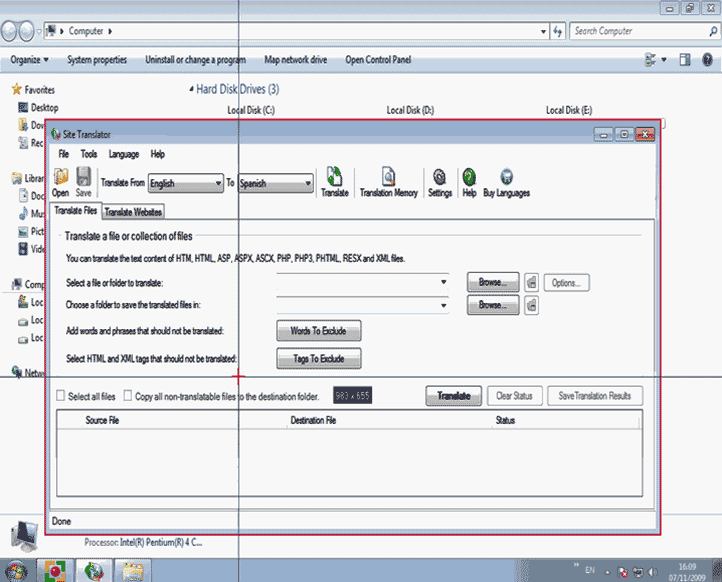Click folder icon beside the first Browse button
This screenshot has width=722, height=582.
click(531, 282)
